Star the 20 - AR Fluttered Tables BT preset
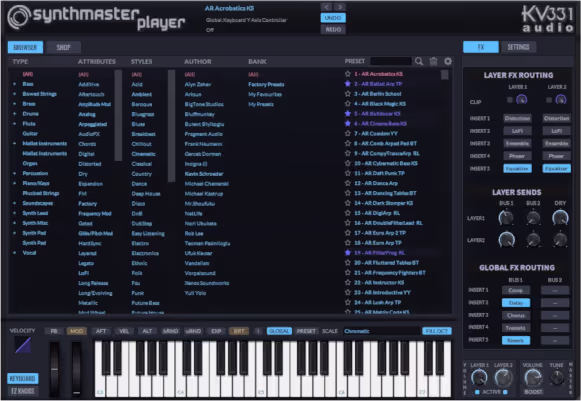 (348, 263)
